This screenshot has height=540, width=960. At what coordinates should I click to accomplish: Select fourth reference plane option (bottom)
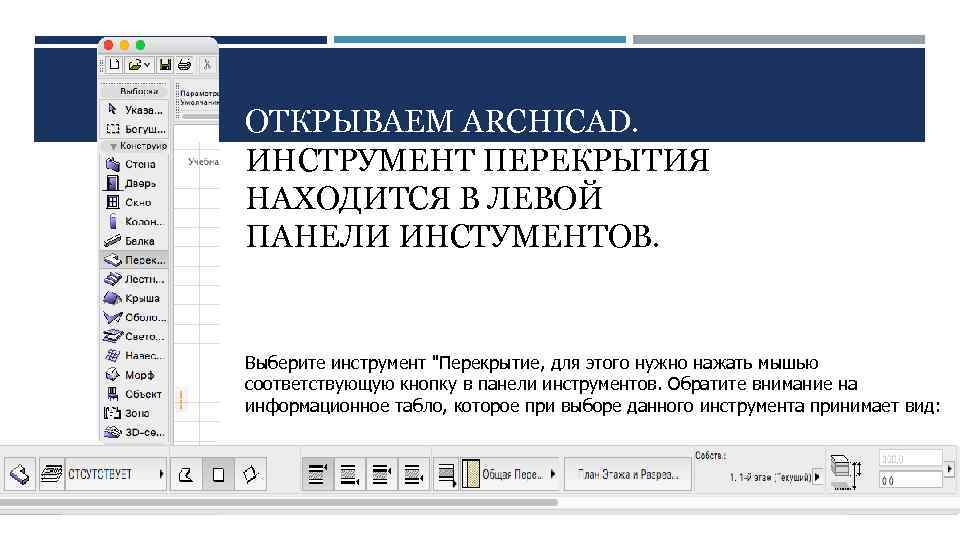[x=413, y=474]
